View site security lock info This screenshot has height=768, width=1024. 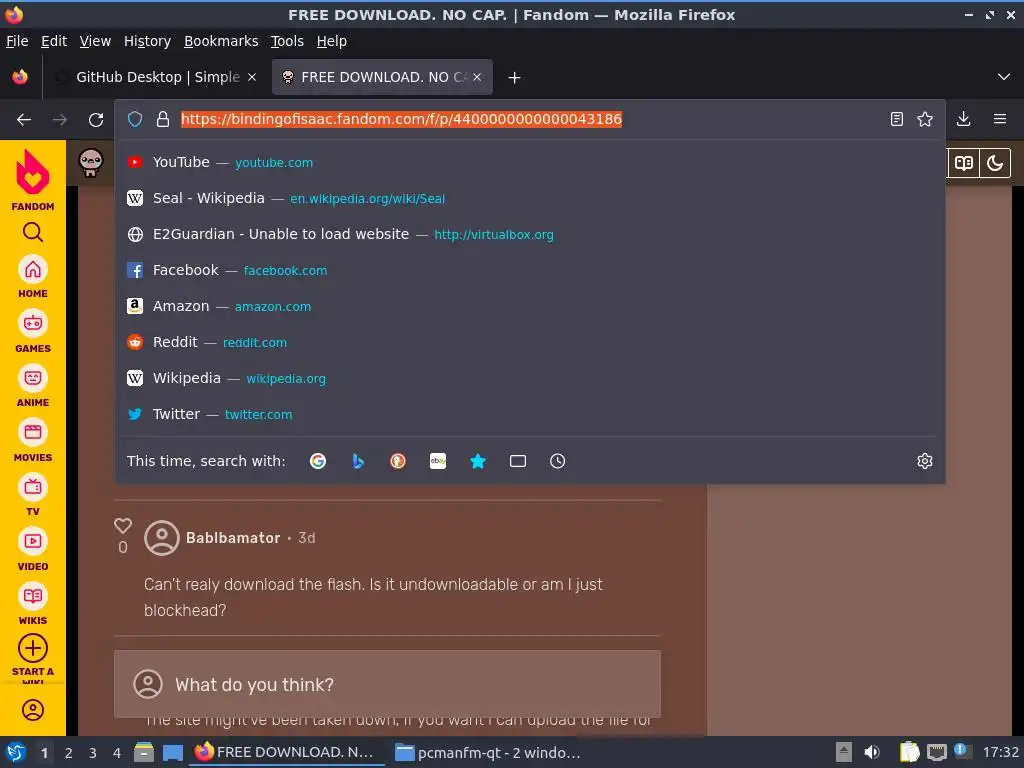(163, 120)
